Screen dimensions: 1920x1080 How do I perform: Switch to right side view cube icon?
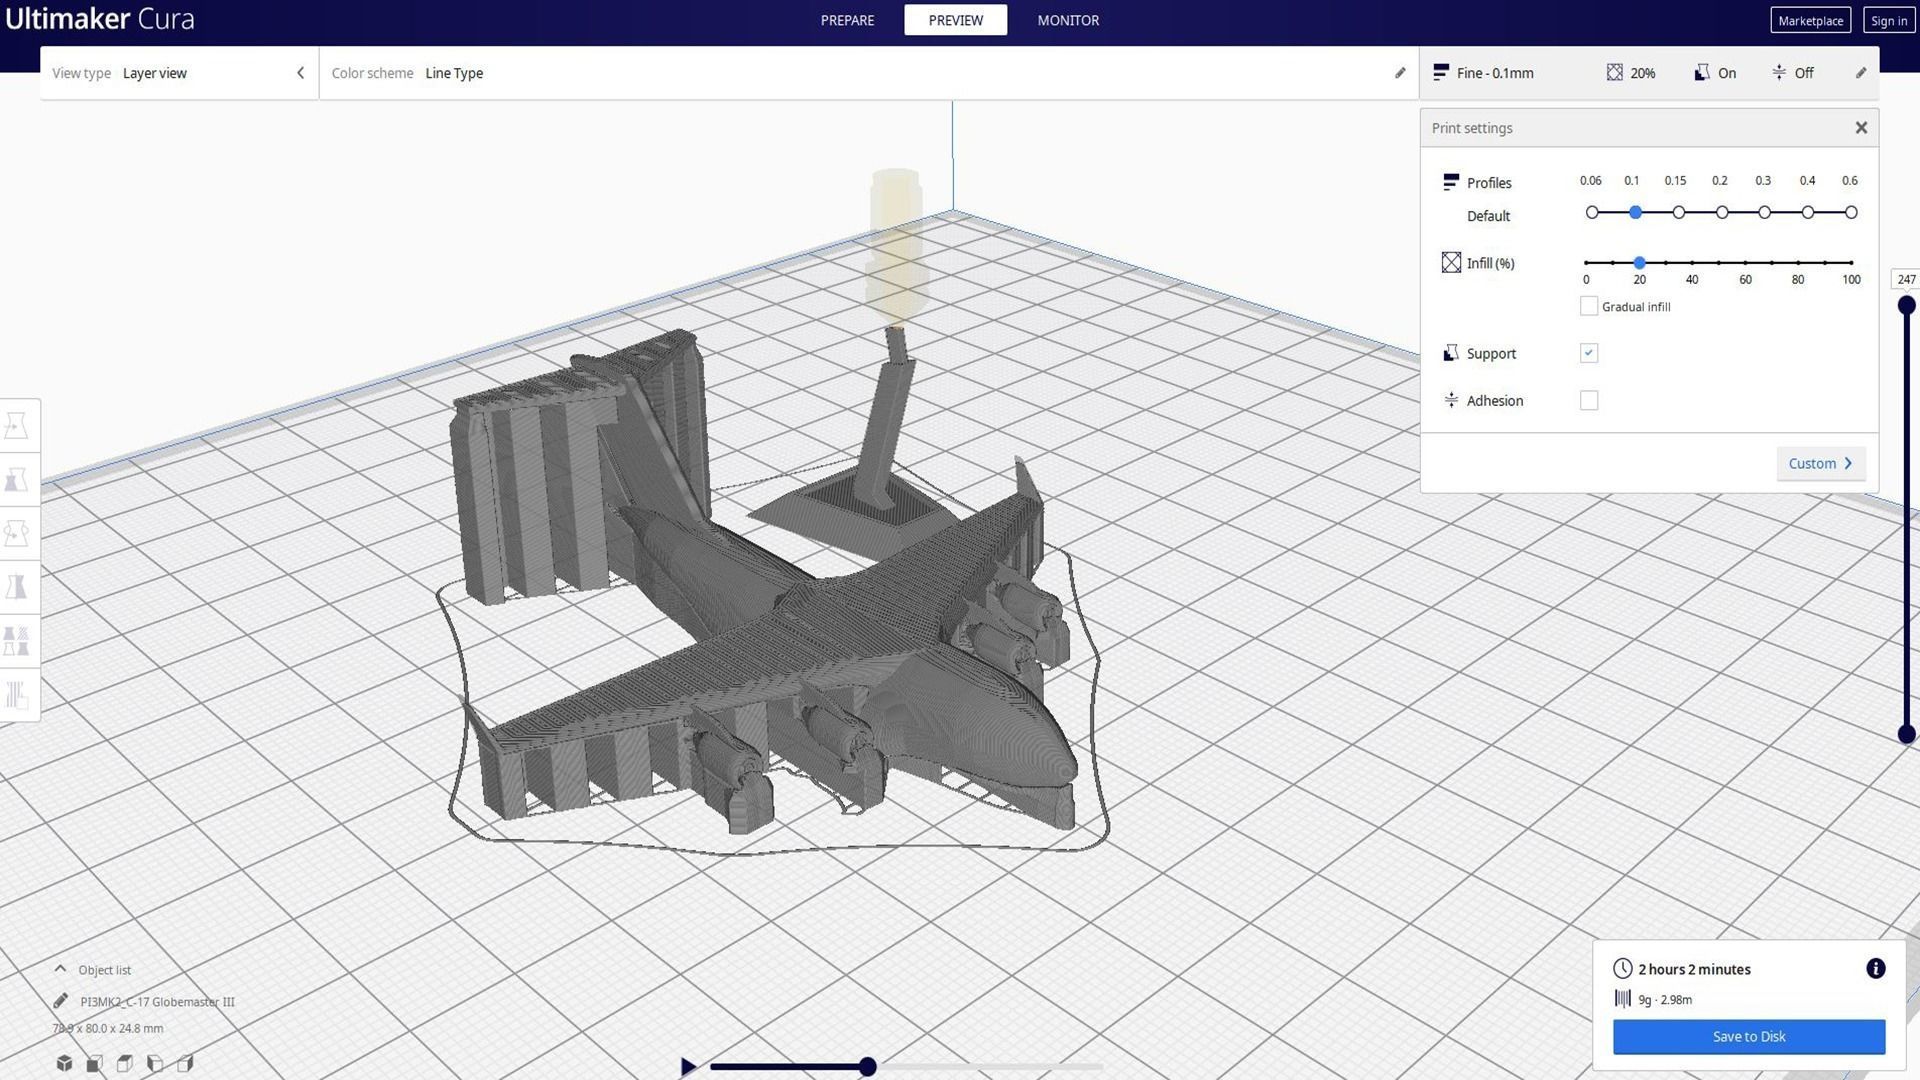[185, 1063]
